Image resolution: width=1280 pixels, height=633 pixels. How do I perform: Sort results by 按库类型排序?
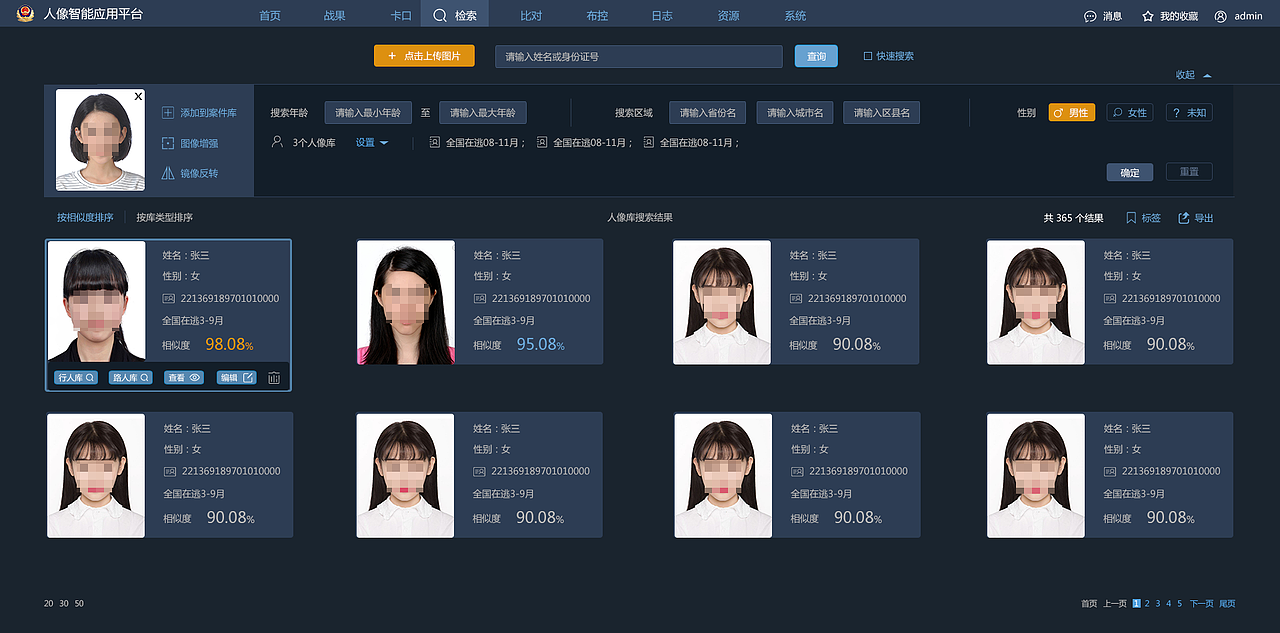click(165, 217)
